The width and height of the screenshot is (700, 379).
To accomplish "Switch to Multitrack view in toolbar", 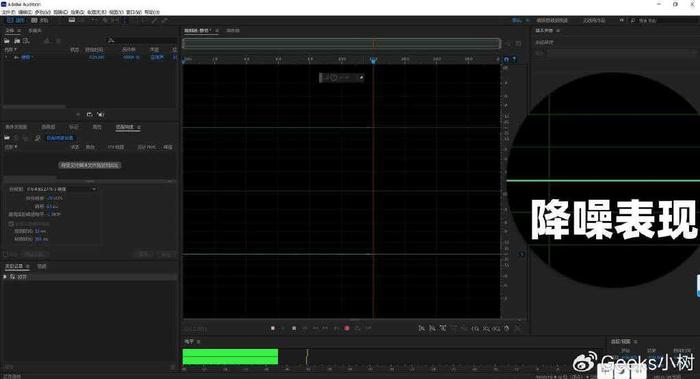I will 40,21.
